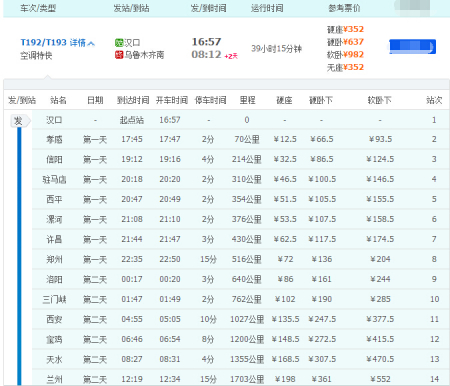Select station name 天水 in the stop list
450x386 pixels.
54,359
